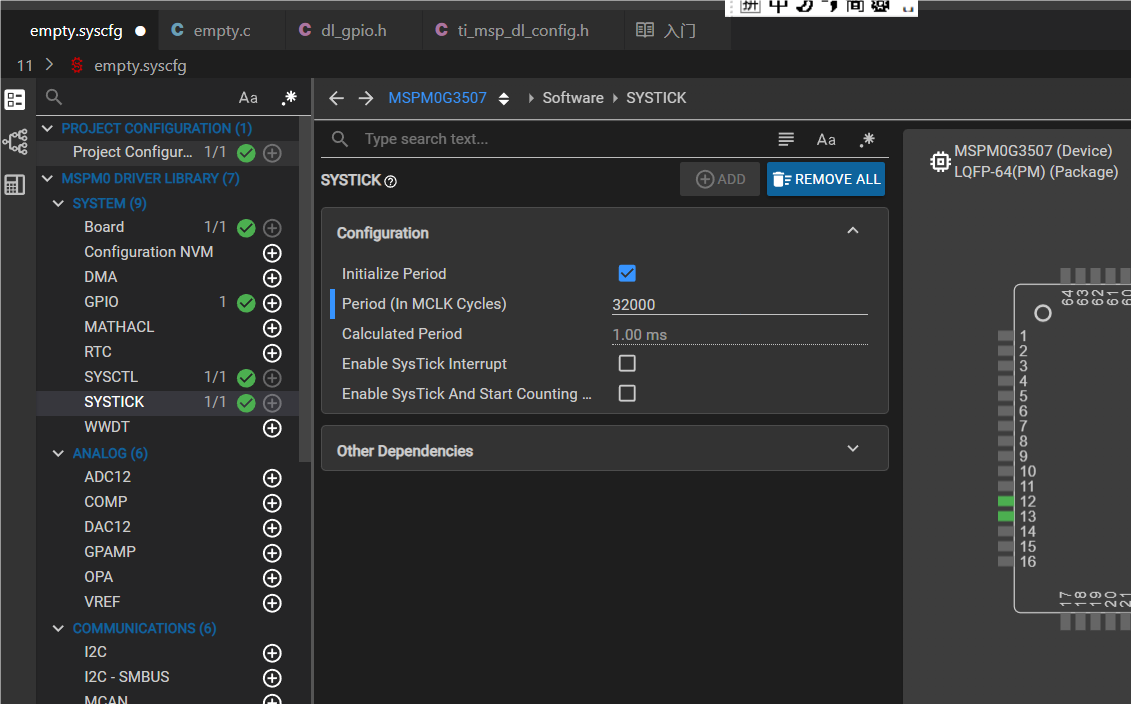Collapse the ANALOG category
This screenshot has height=704, width=1131.
click(x=58, y=453)
